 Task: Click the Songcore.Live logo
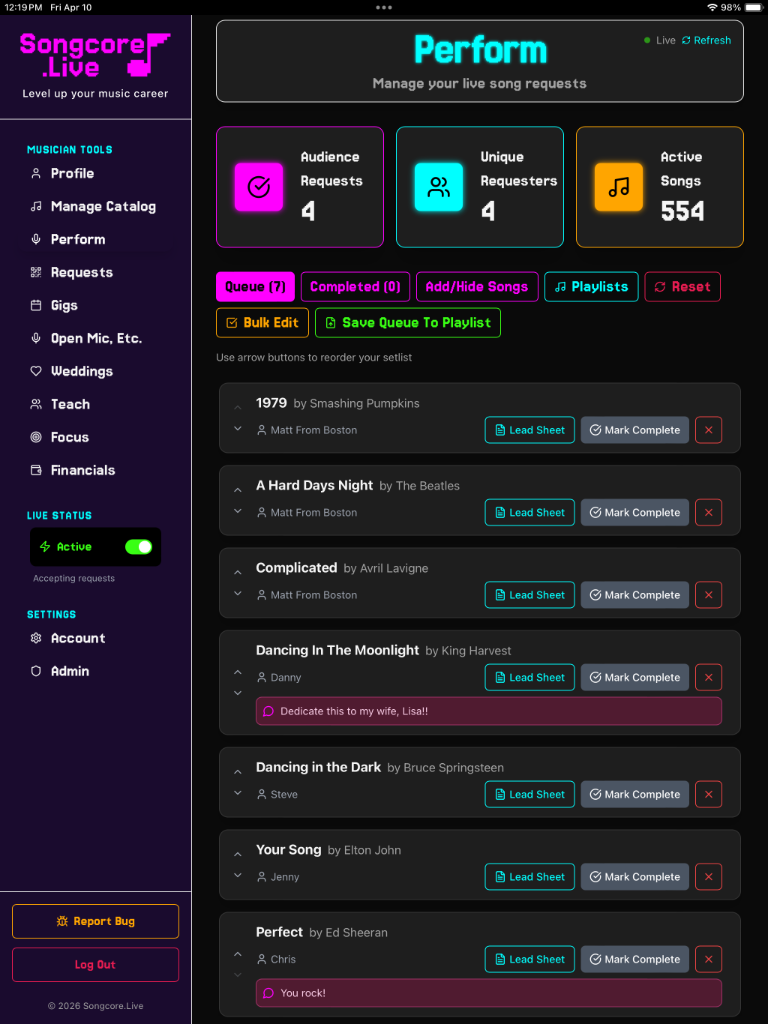click(95, 55)
